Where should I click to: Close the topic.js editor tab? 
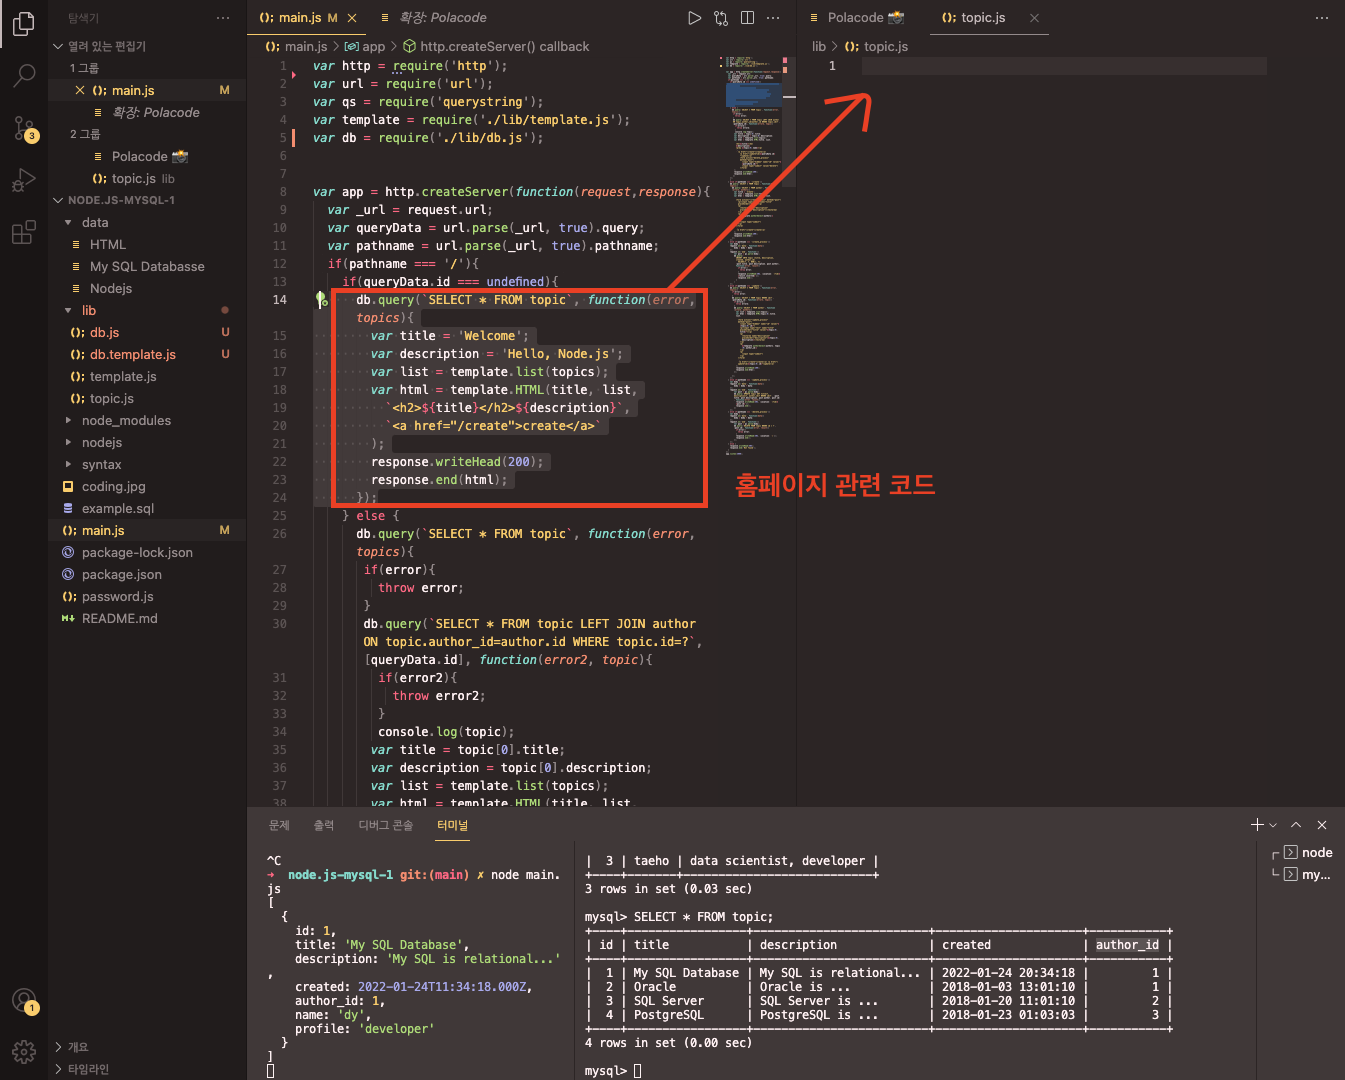pyautogui.click(x=1034, y=18)
